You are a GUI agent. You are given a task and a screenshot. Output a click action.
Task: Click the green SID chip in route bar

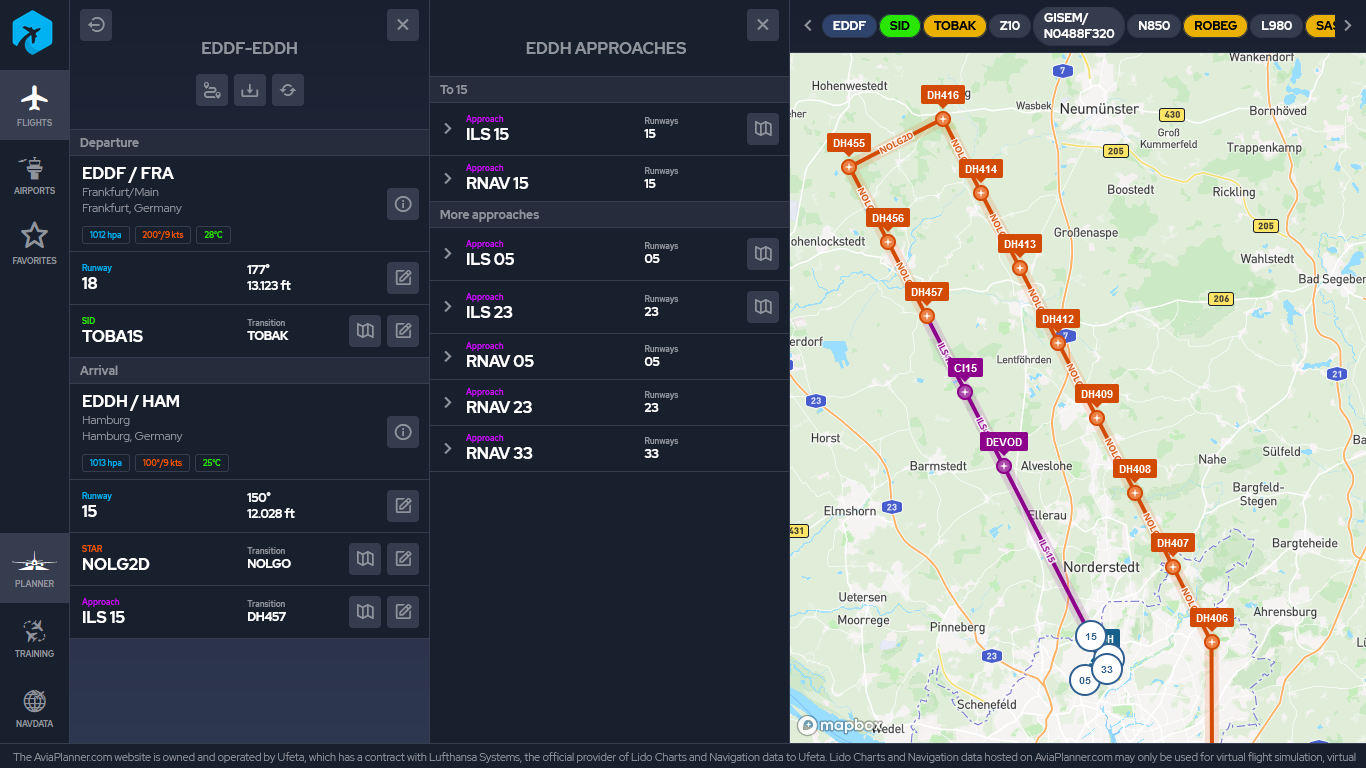[x=899, y=26]
